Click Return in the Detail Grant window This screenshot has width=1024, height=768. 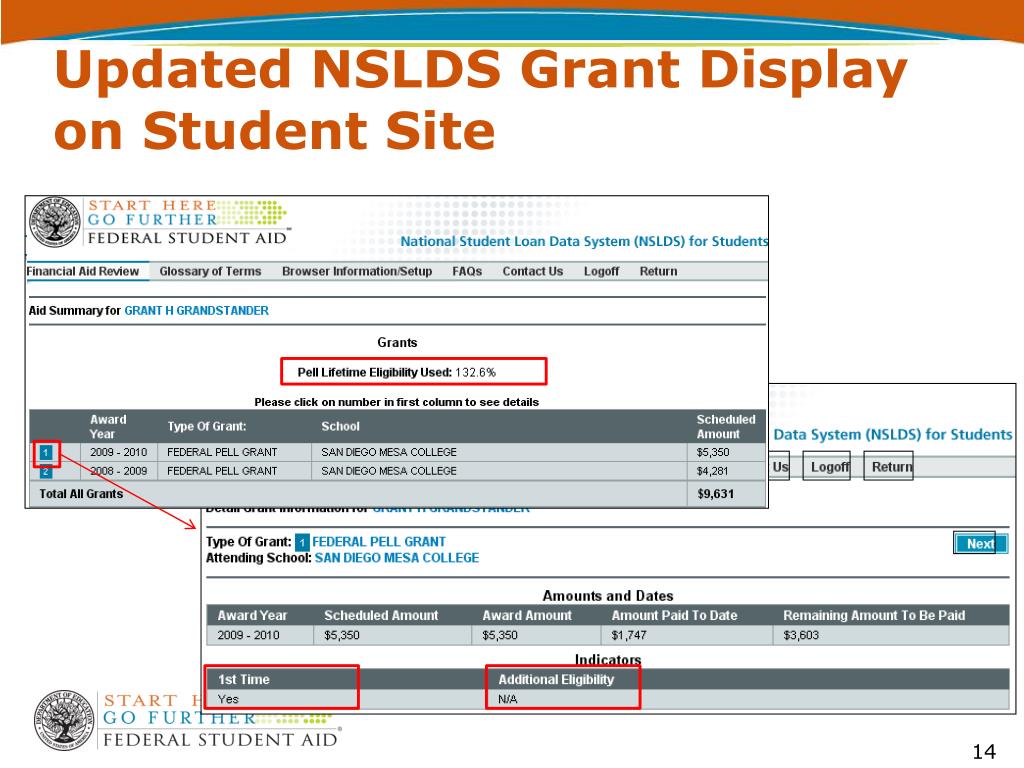(x=888, y=466)
